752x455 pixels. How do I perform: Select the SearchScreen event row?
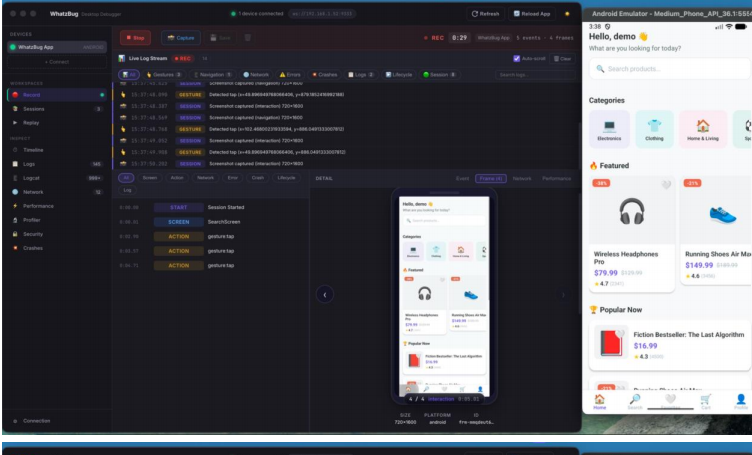(x=211, y=222)
